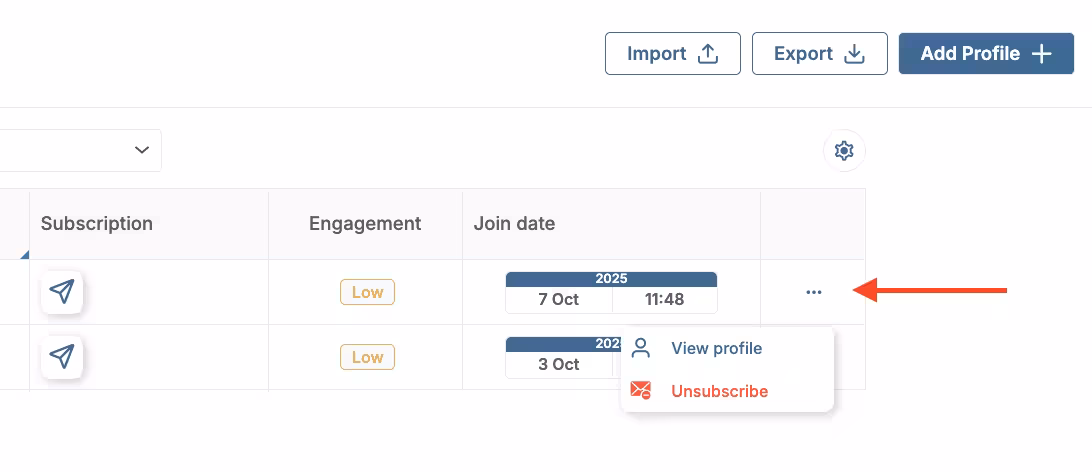1092x472 pixels.
Task: Click the Engagement column header
Action: [x=365, y=224]
